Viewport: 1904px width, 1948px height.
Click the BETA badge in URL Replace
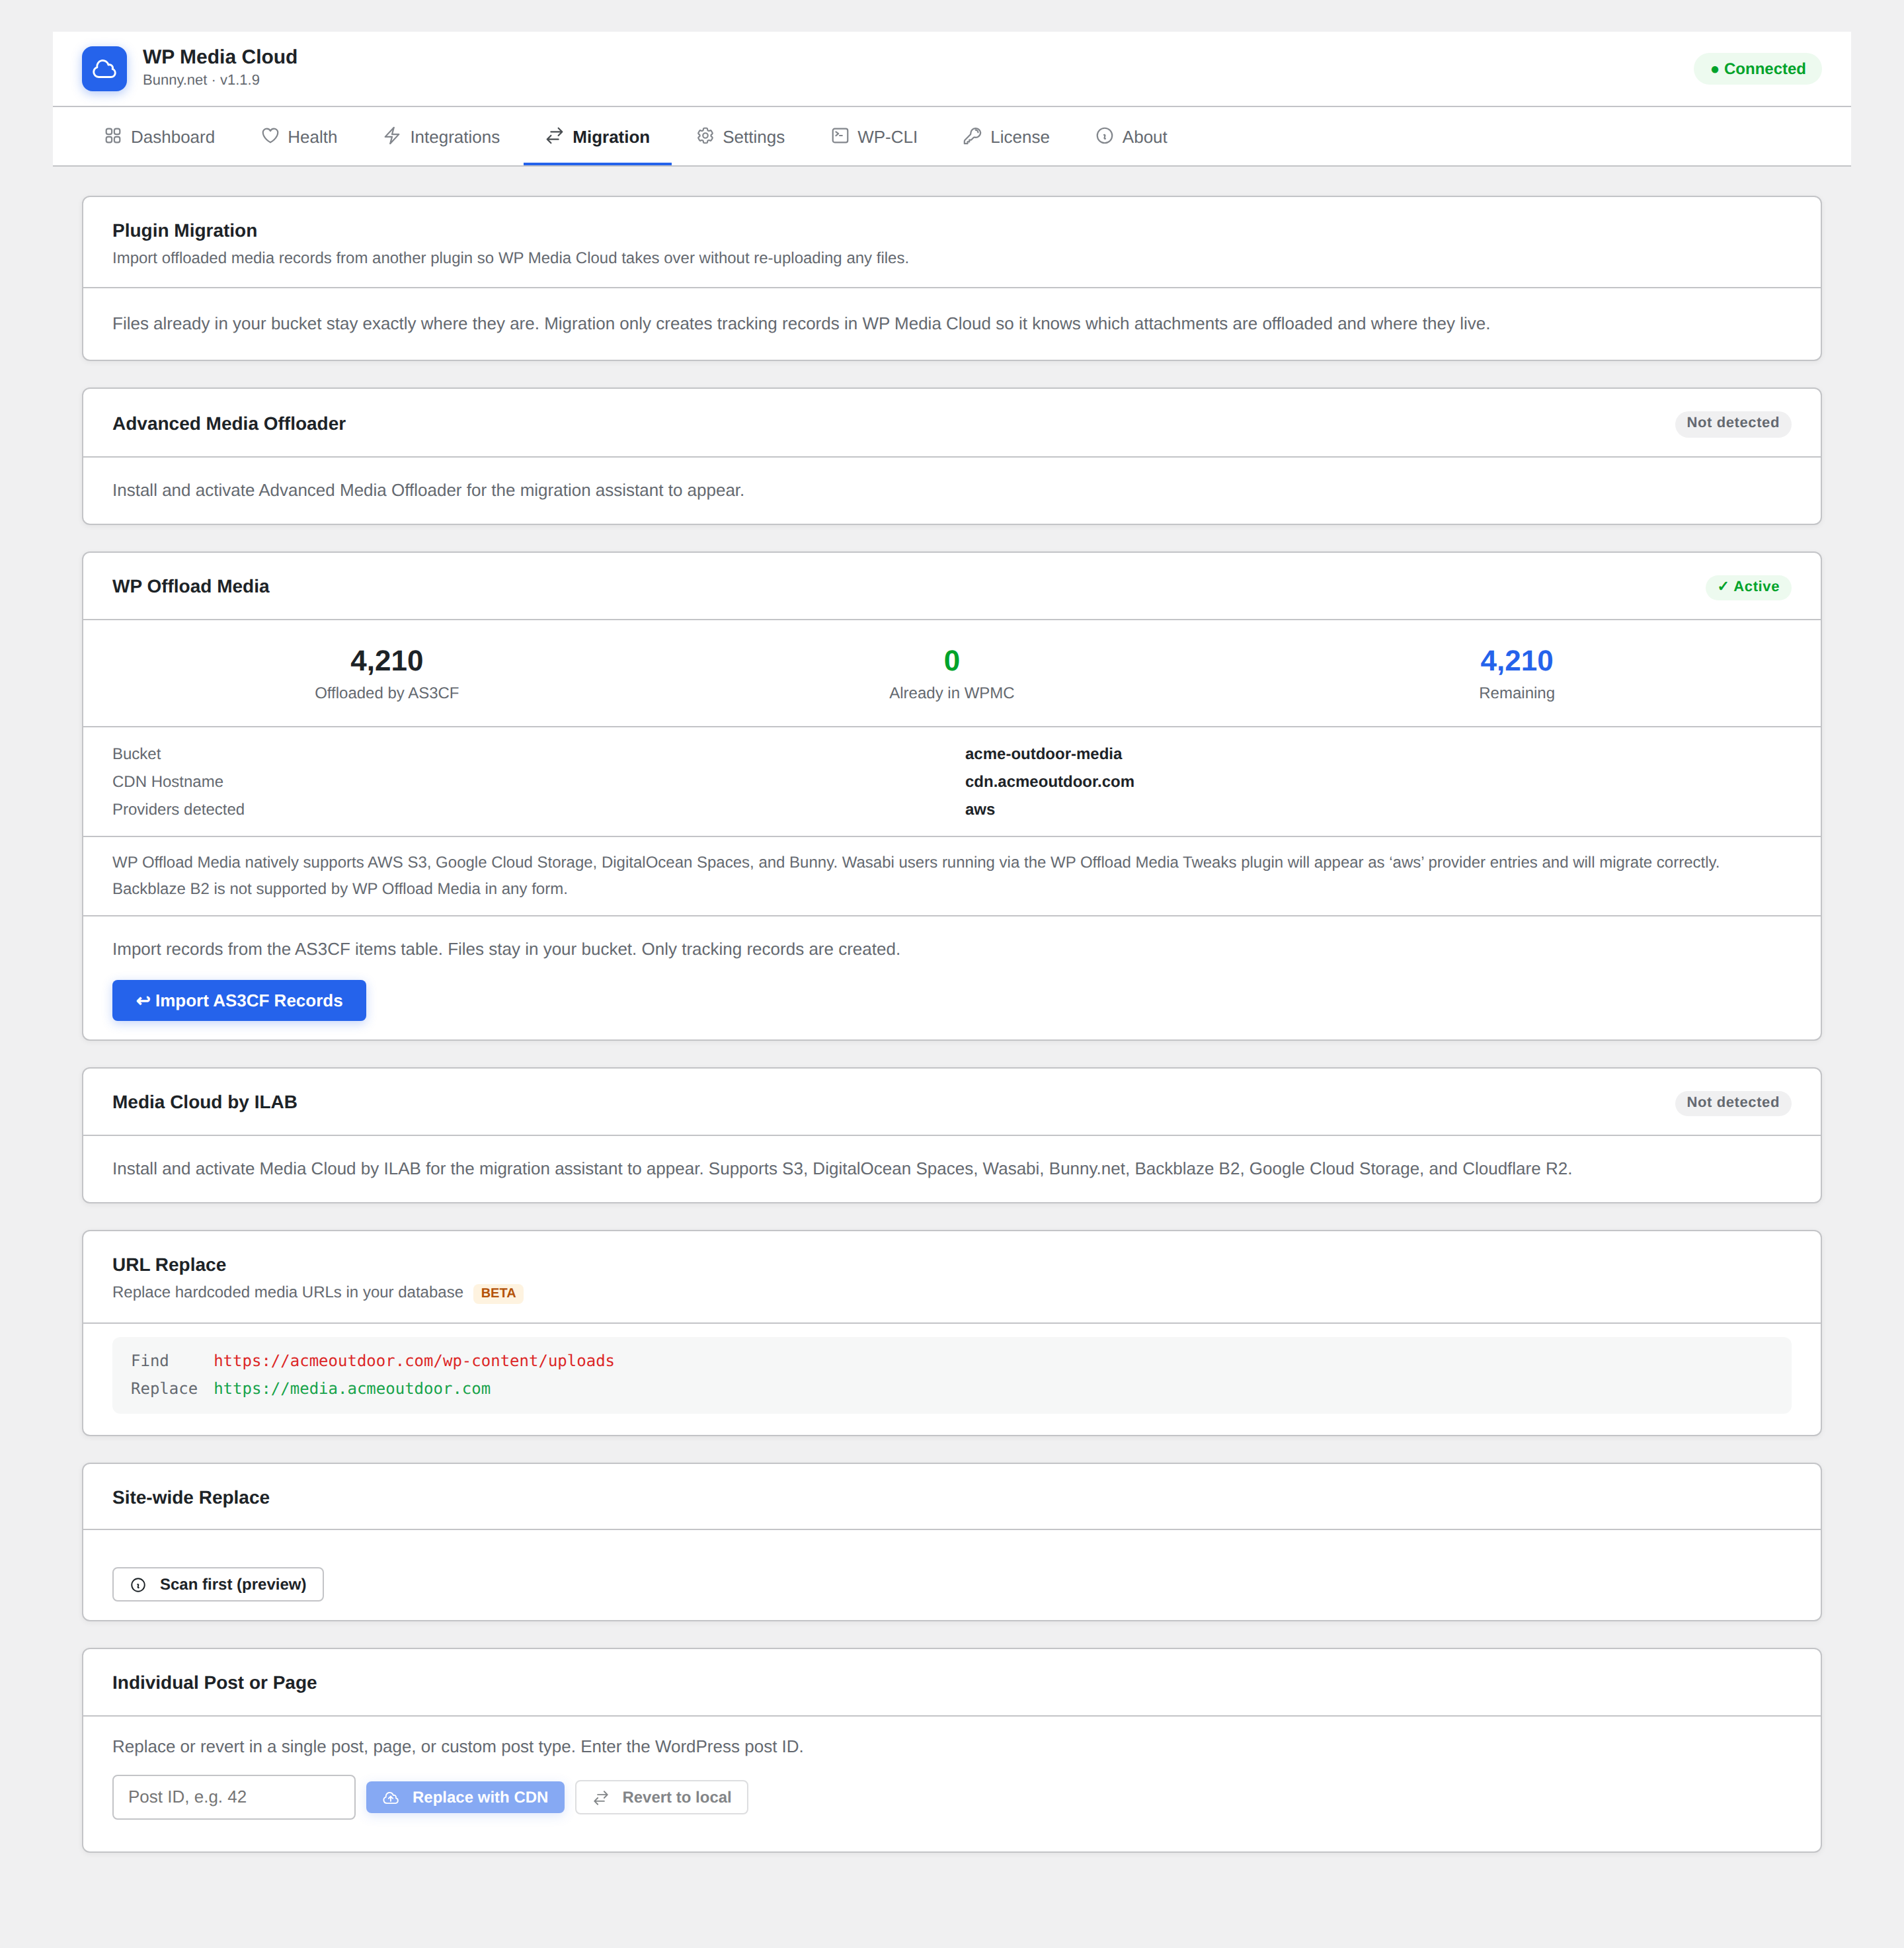click(498, 1293)
